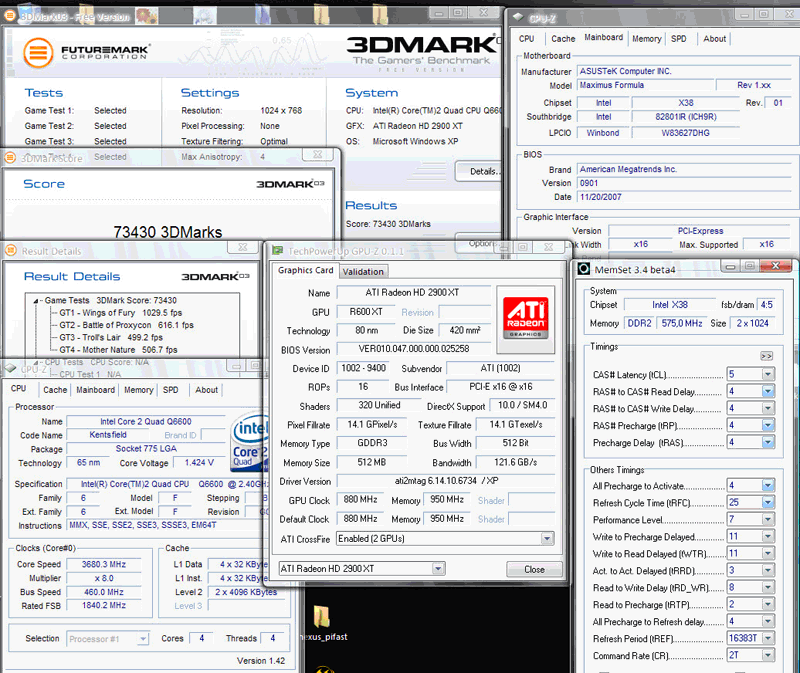
Task: Select the Mainboard tab above the Motherboard section
Action: tap(604, 37)
